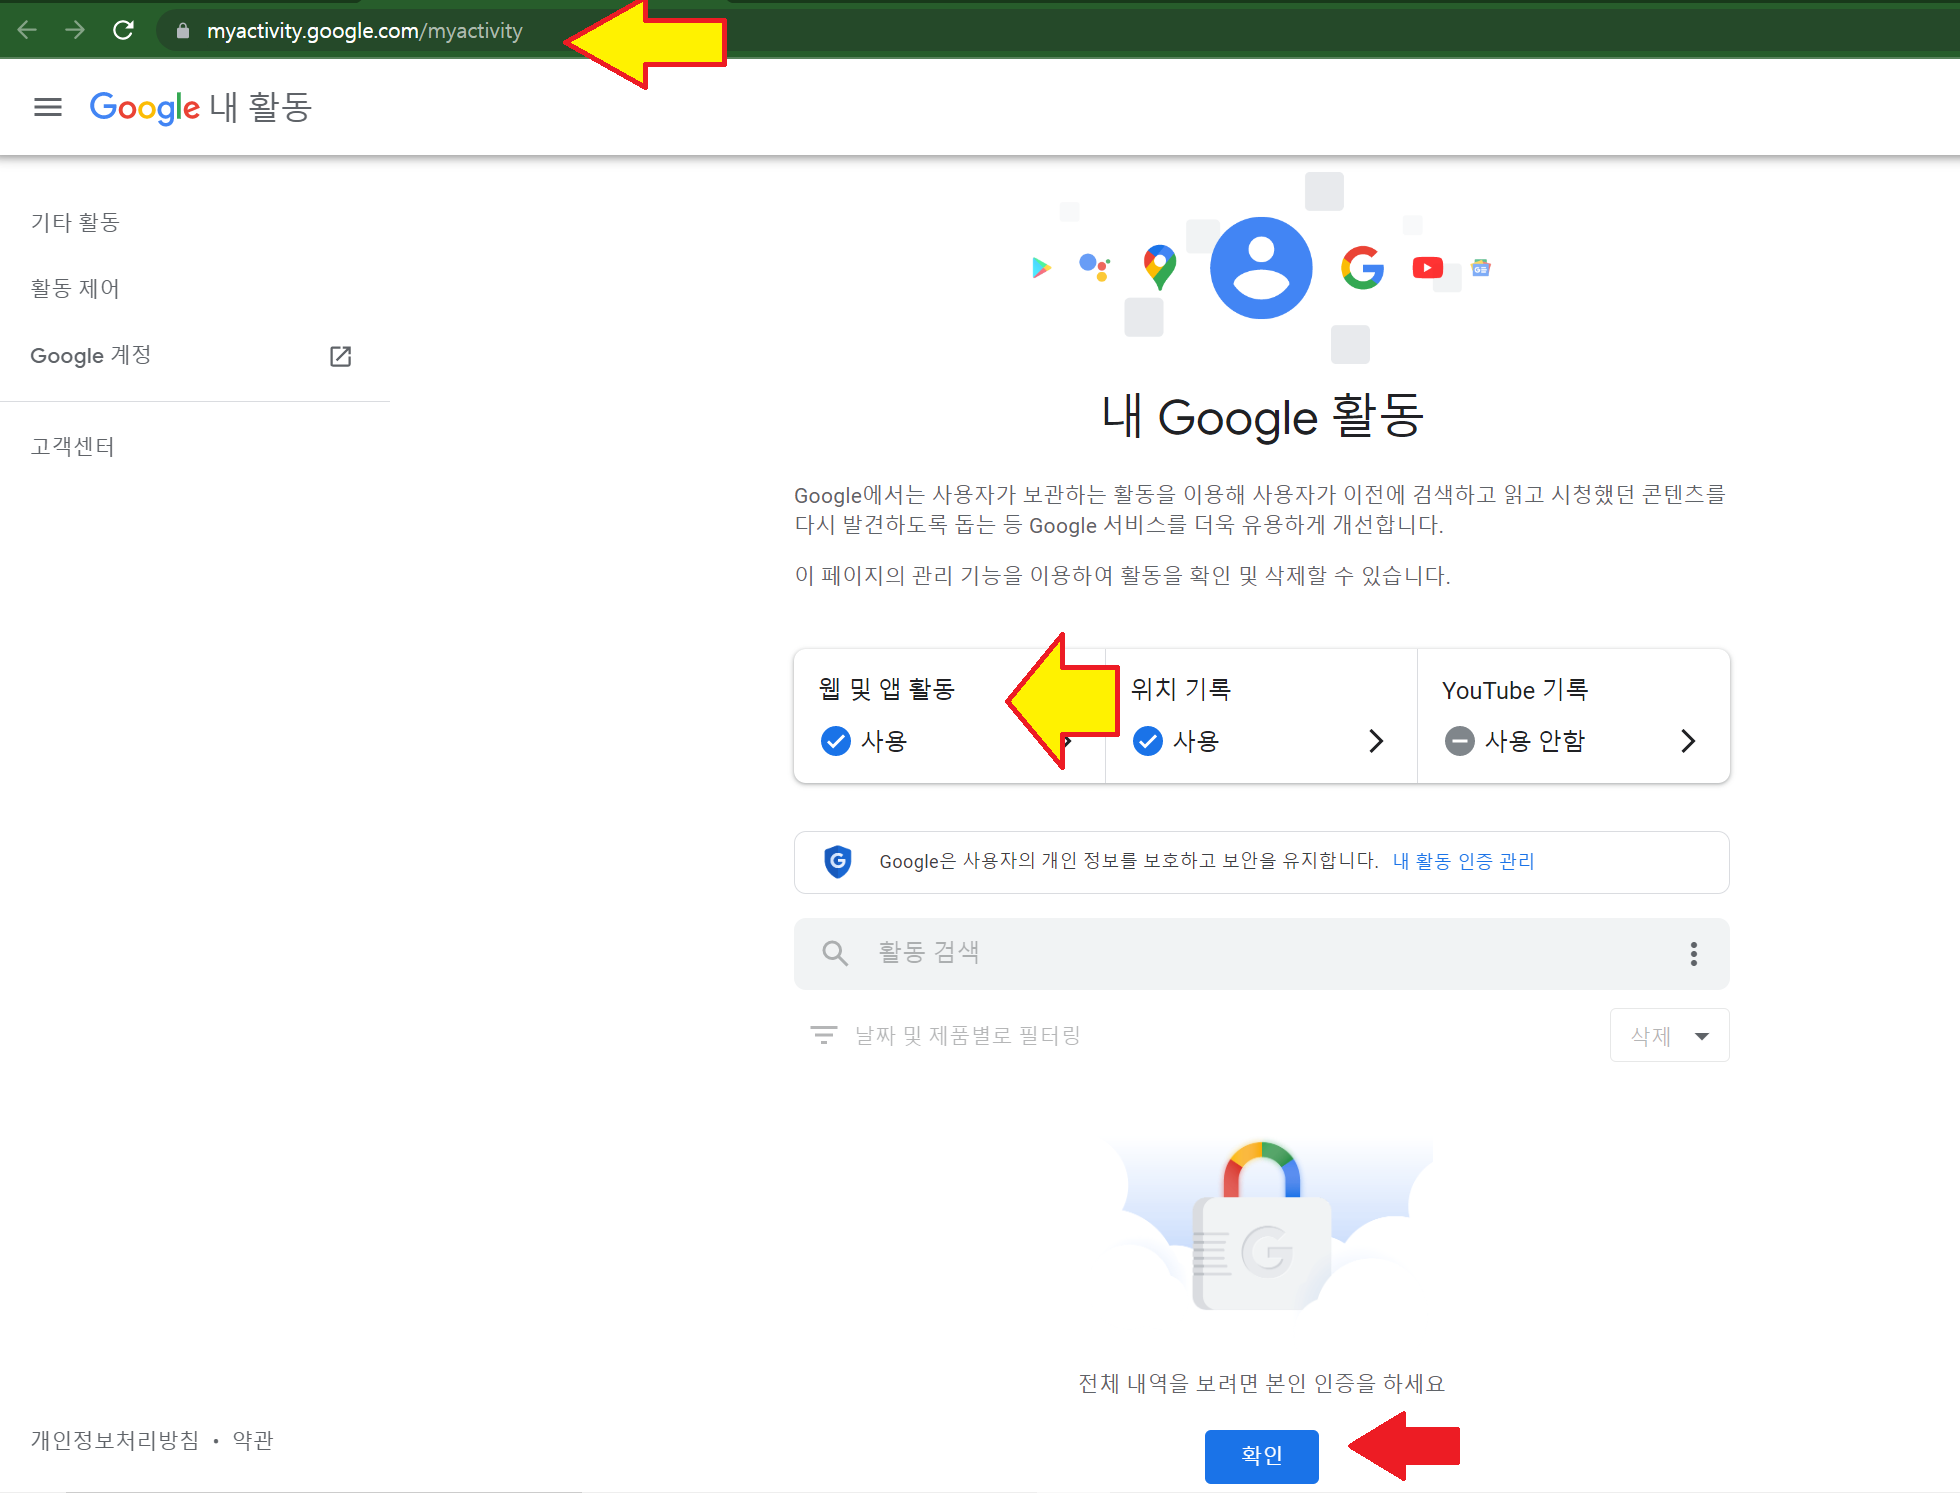This screenshot has width=1960, height=1493.
Task: Expand the 위치 기록 card via its chevron
Action: click(1377, 741)
